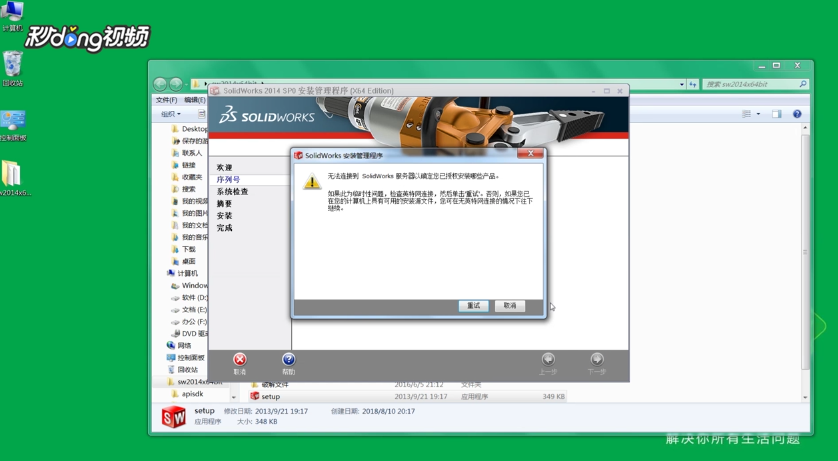Select the setup application file row
The width and height of the screenshot is (838, 461).
407,396
